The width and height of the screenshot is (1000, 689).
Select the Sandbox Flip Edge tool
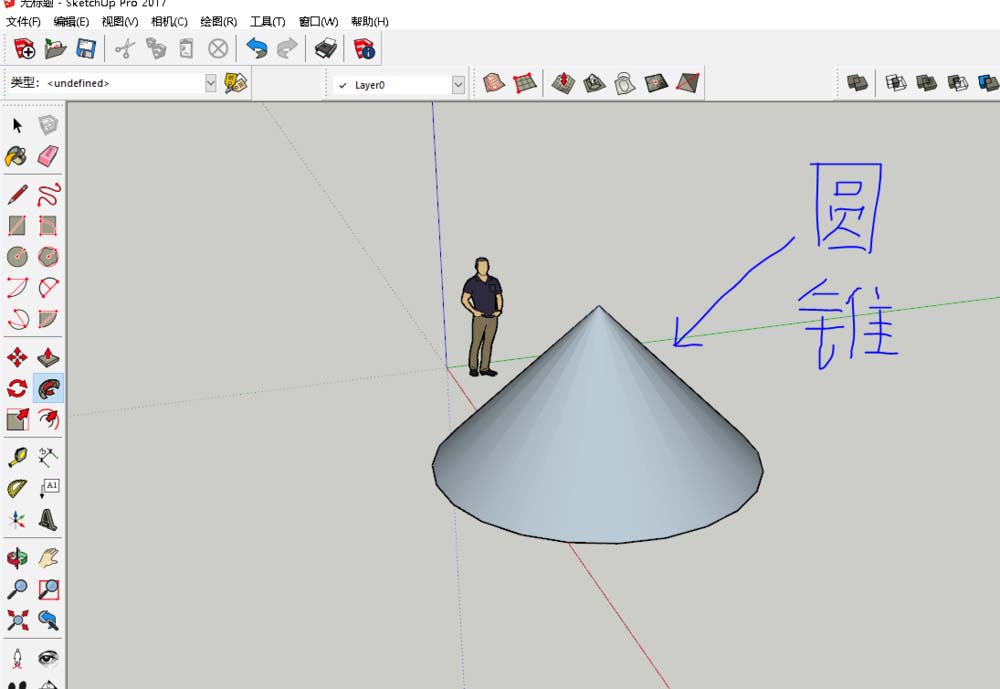tap(688, 83)
